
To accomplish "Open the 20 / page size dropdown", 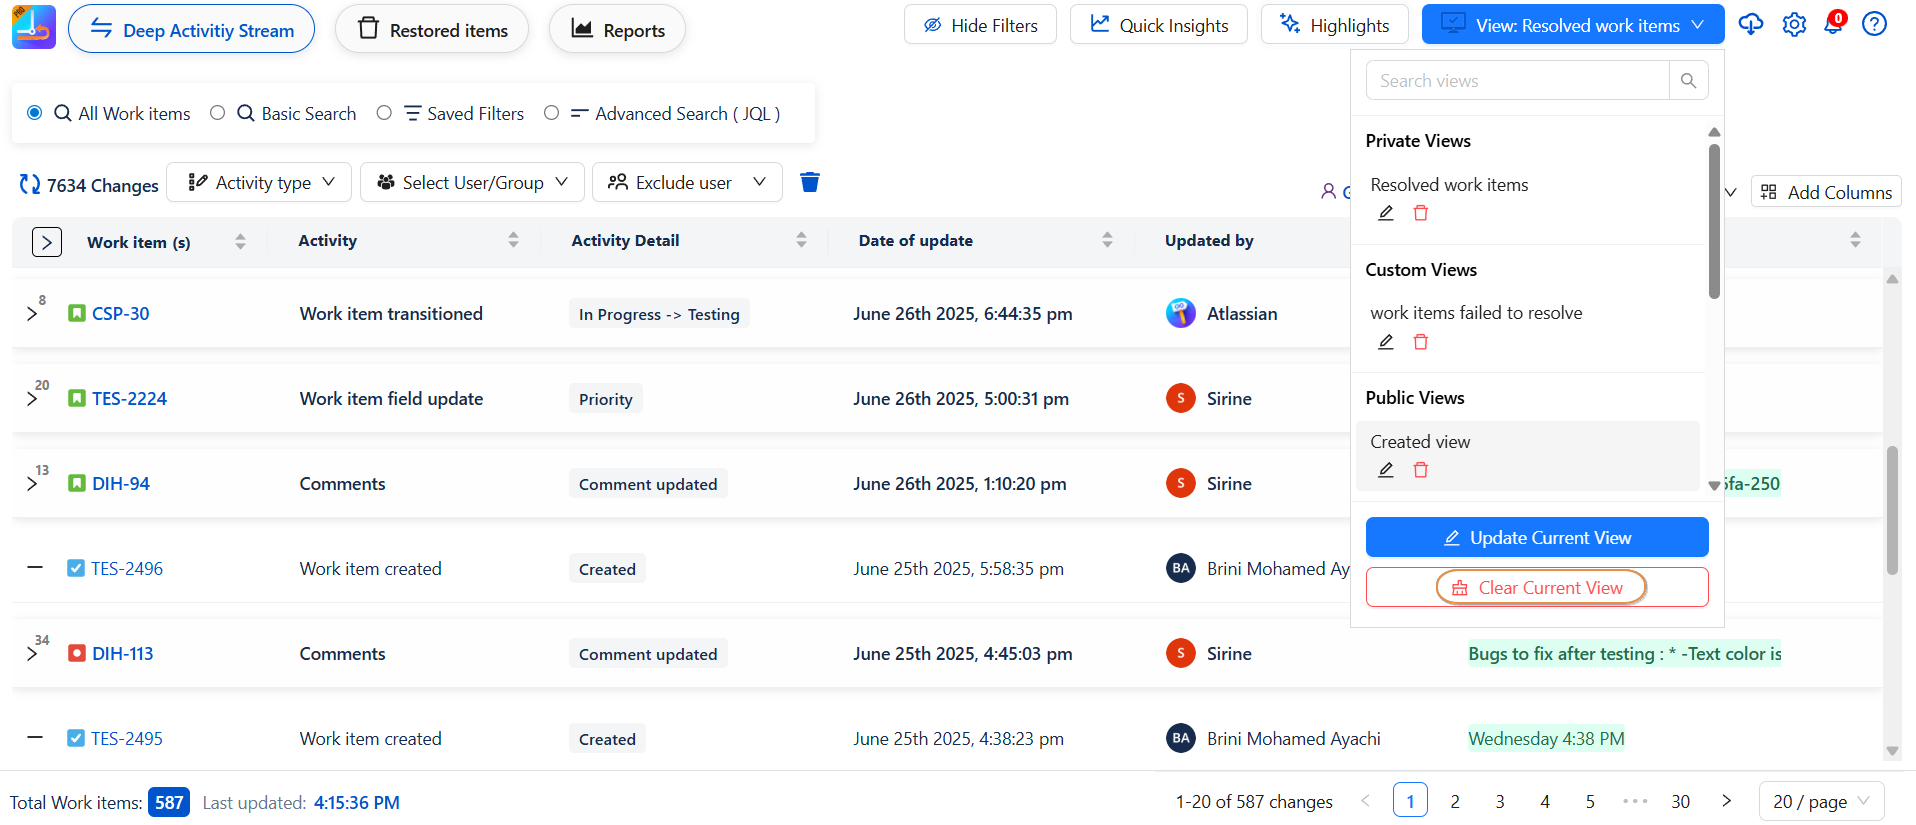I will [x=1820, y=801].
